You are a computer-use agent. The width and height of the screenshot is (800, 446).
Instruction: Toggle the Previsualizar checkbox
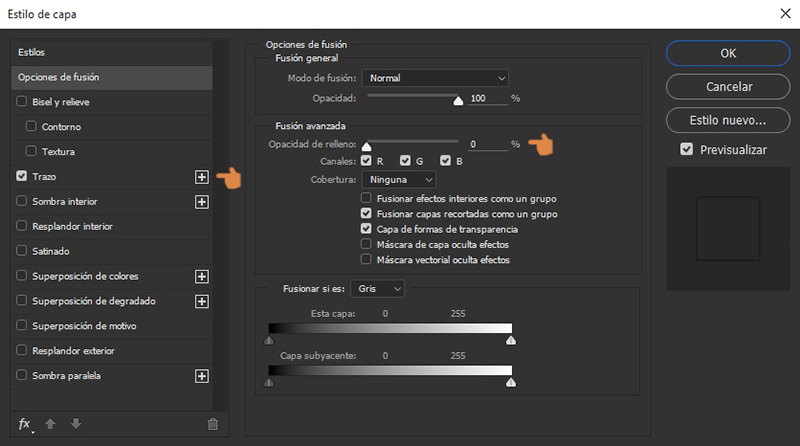(687, 149)
